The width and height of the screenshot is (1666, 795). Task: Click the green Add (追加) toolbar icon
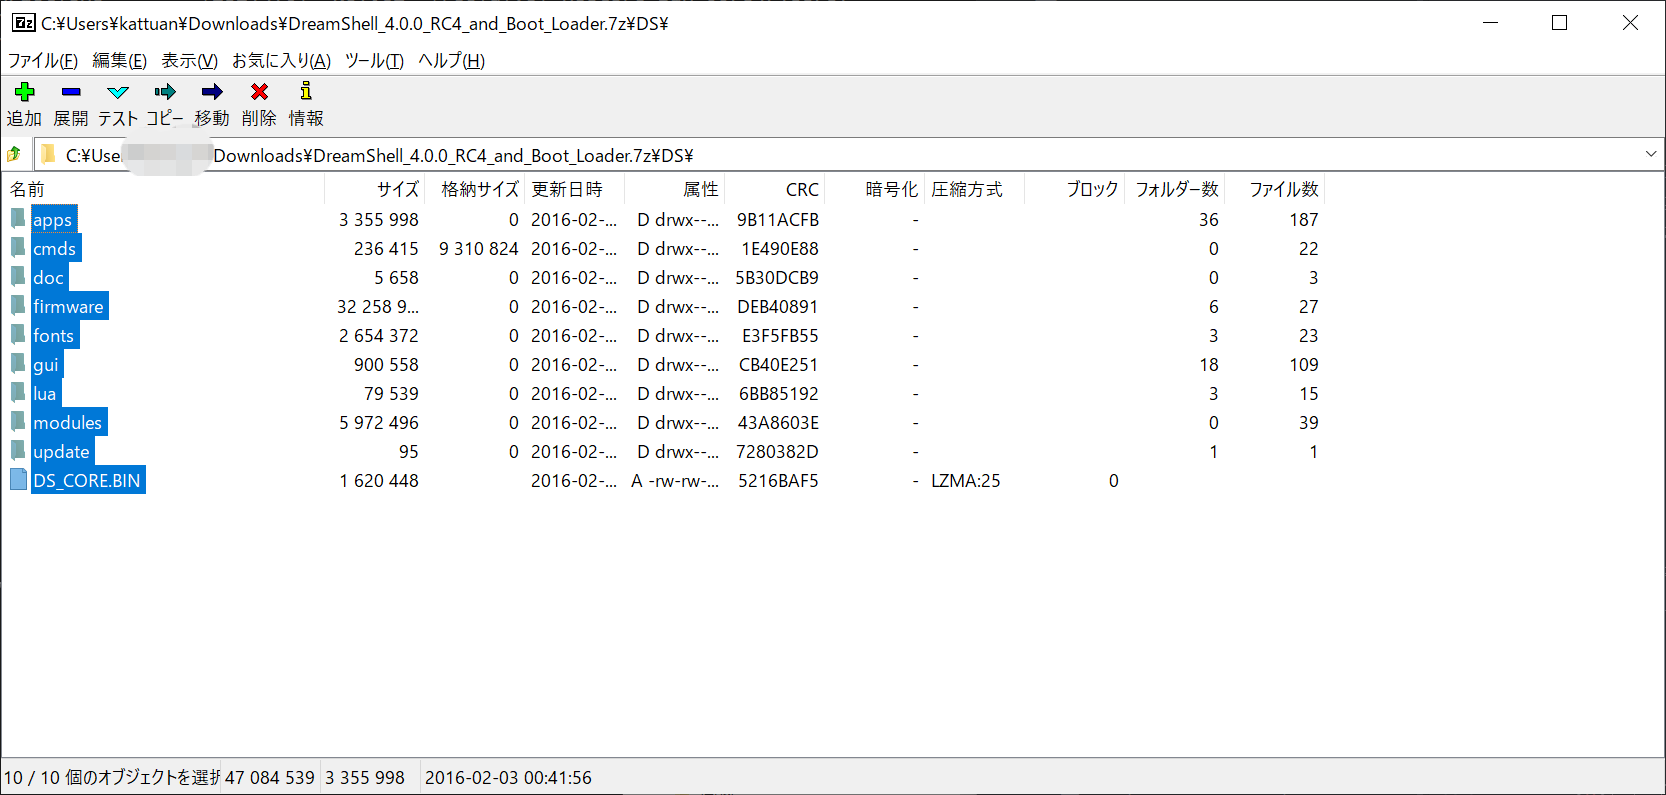coord(25,92)
